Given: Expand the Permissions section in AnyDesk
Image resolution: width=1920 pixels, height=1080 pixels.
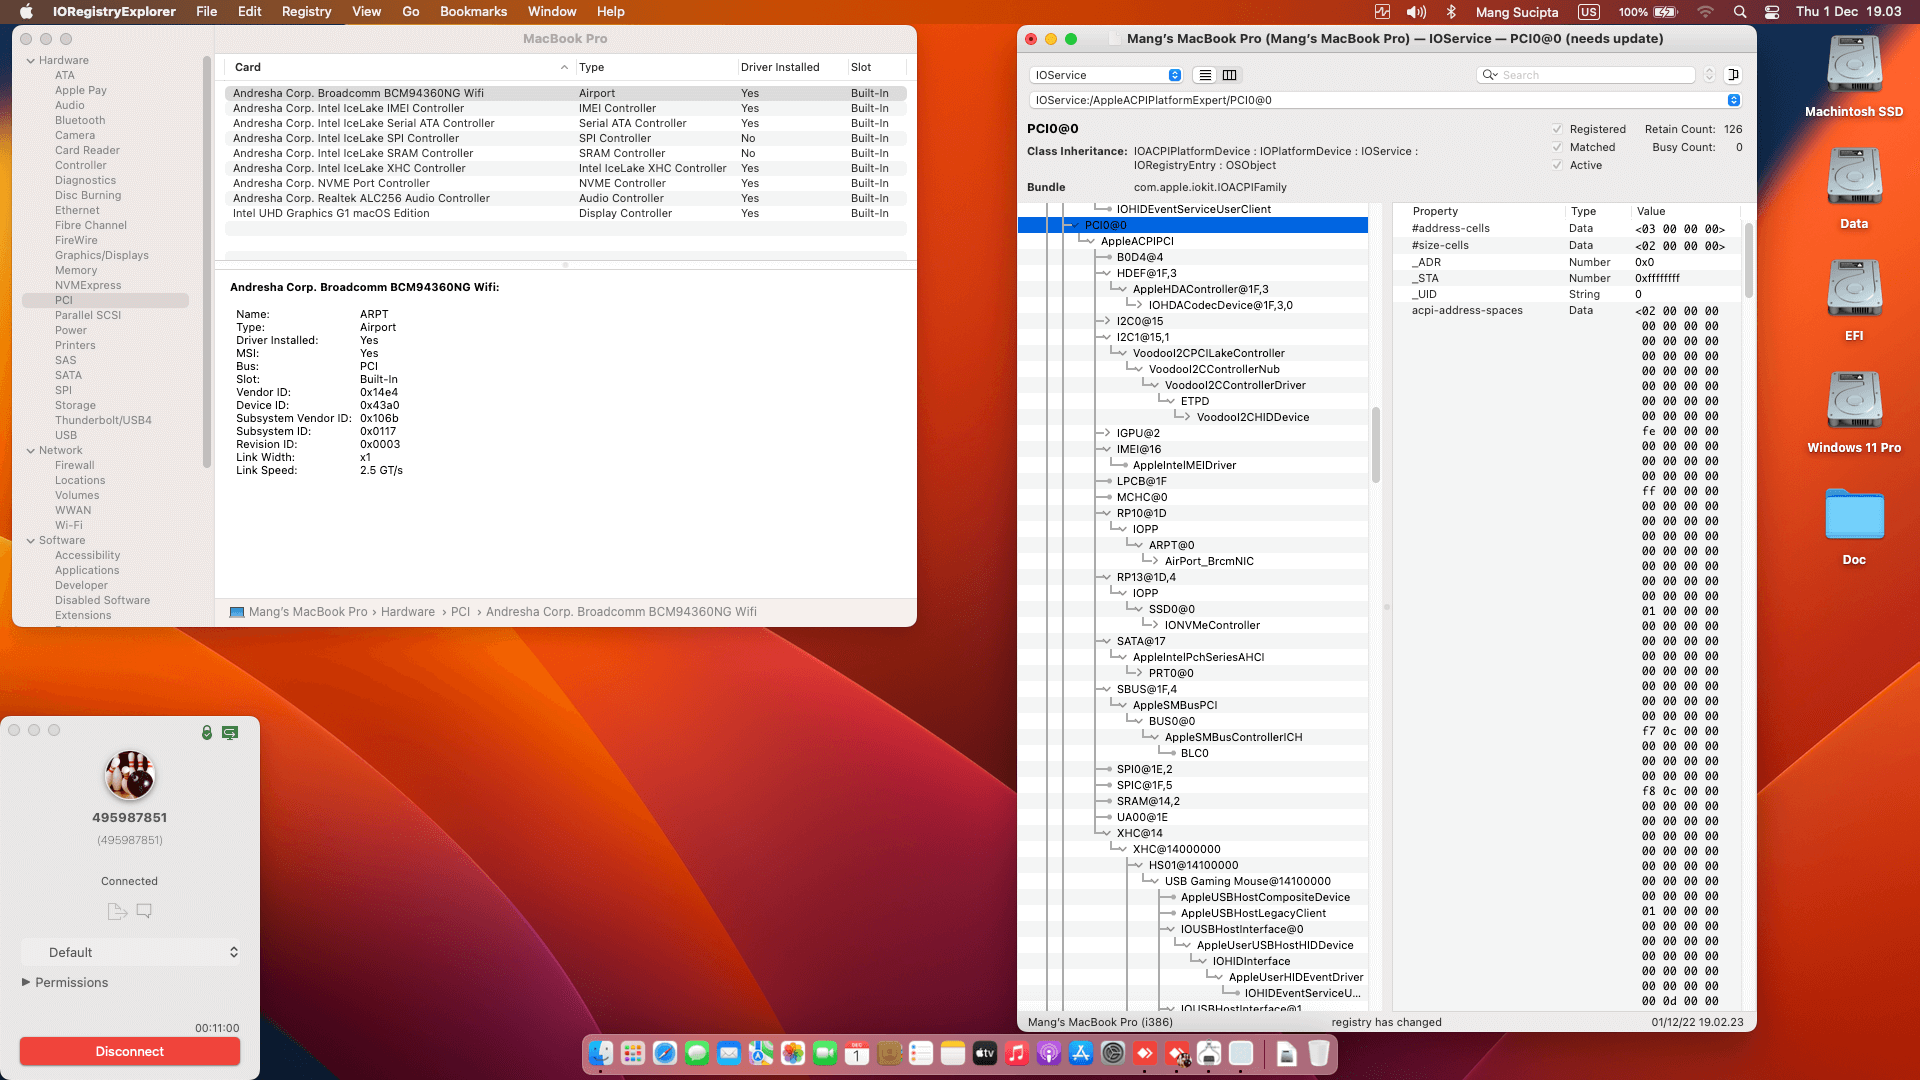Looking at the screenshot, I should 26,982.
